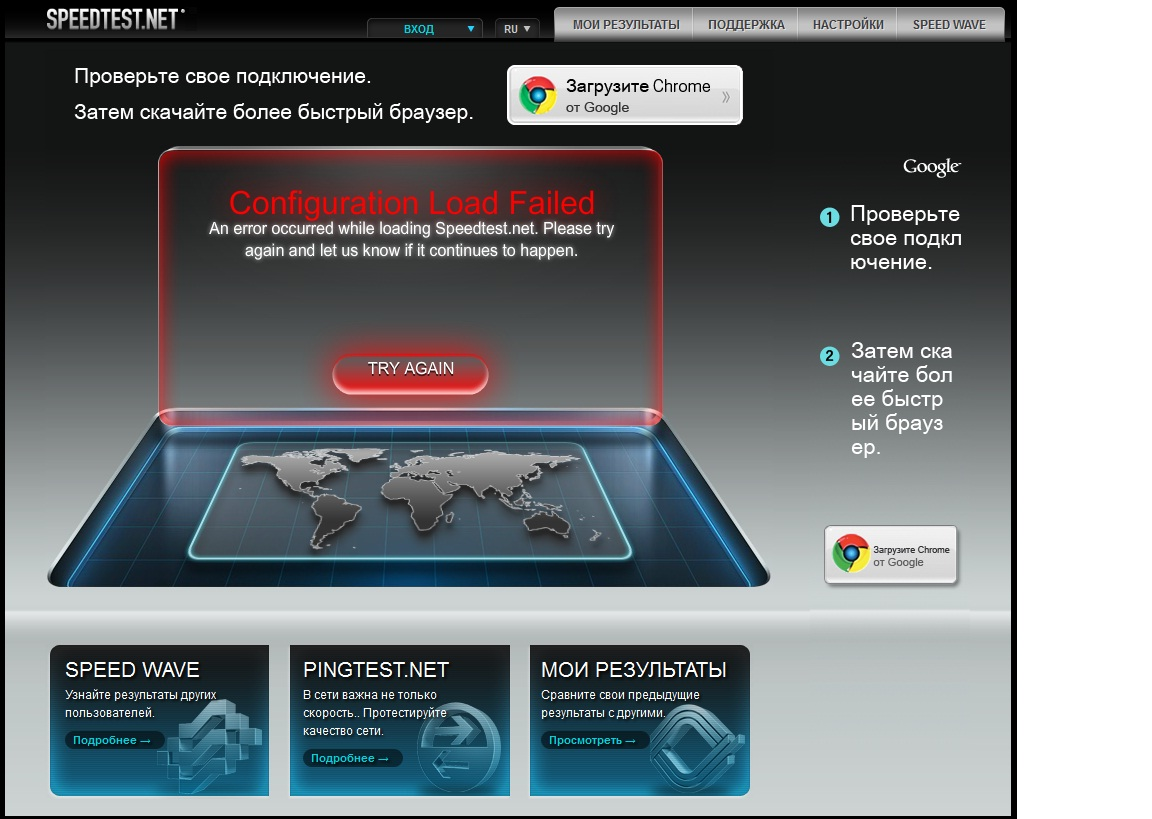Click the Speedtest.net logo
This screenshot has height=819, width=1152.
tap(115, 19)
